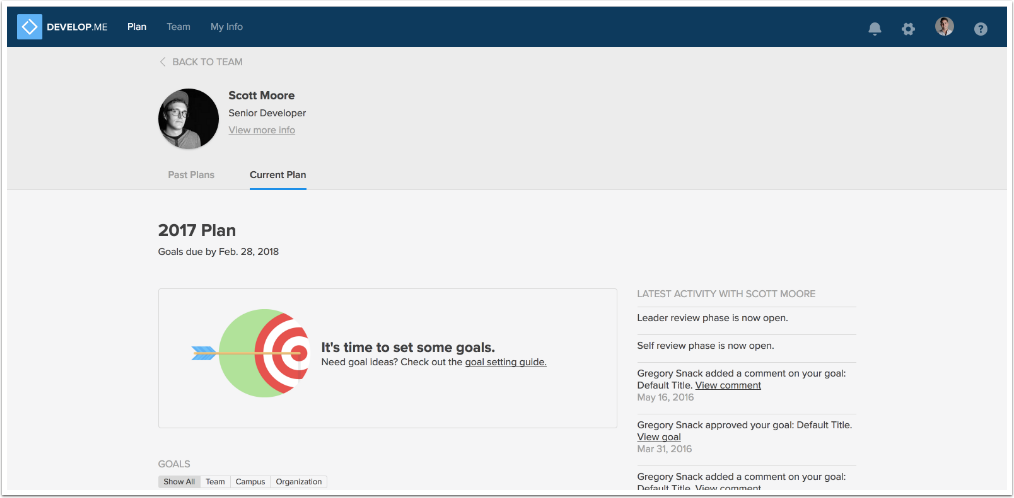Filter goals by Campus

(x=250, y=482)
